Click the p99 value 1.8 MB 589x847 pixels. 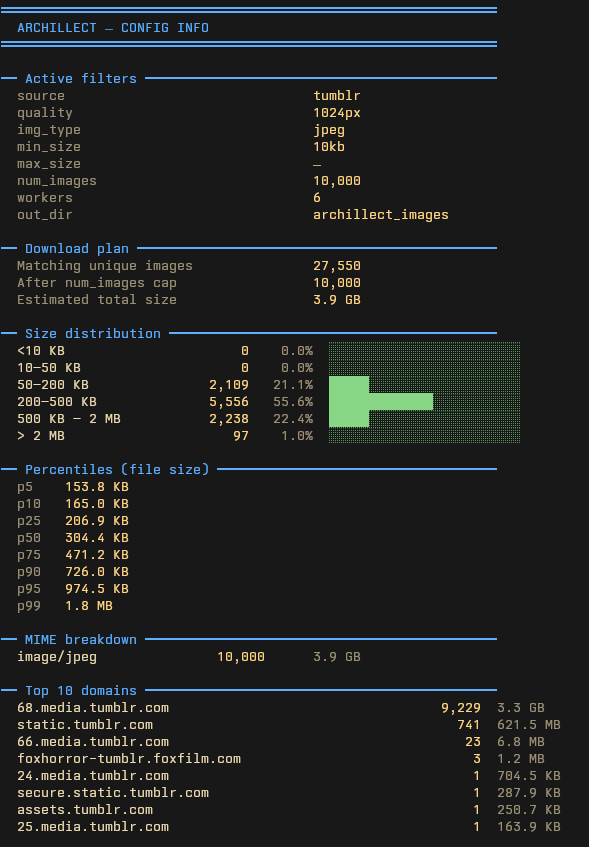pyautogui.click(x=89, y=606)
